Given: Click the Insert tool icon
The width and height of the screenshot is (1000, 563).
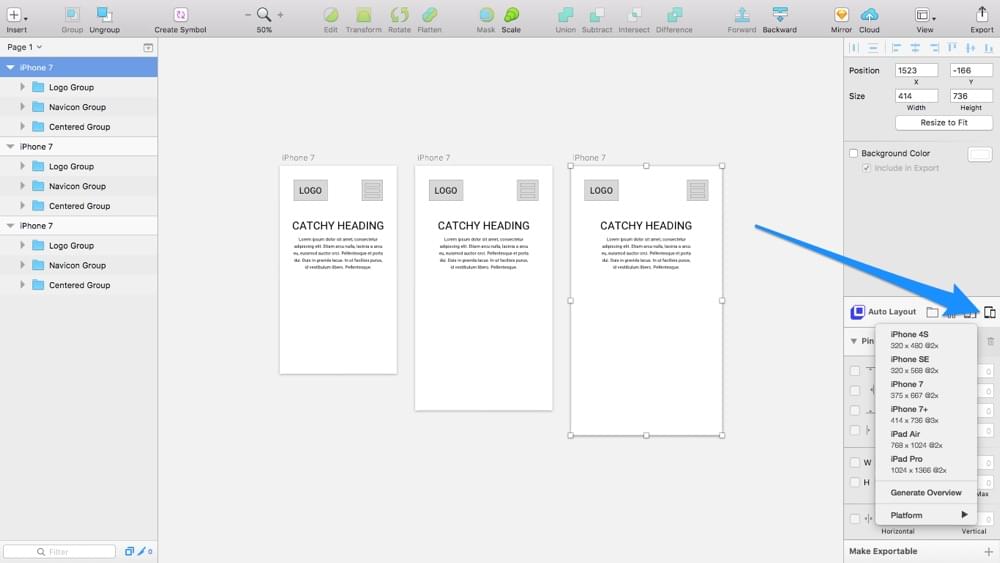Looking at the screenshot, I should click(x=13, y=15).
